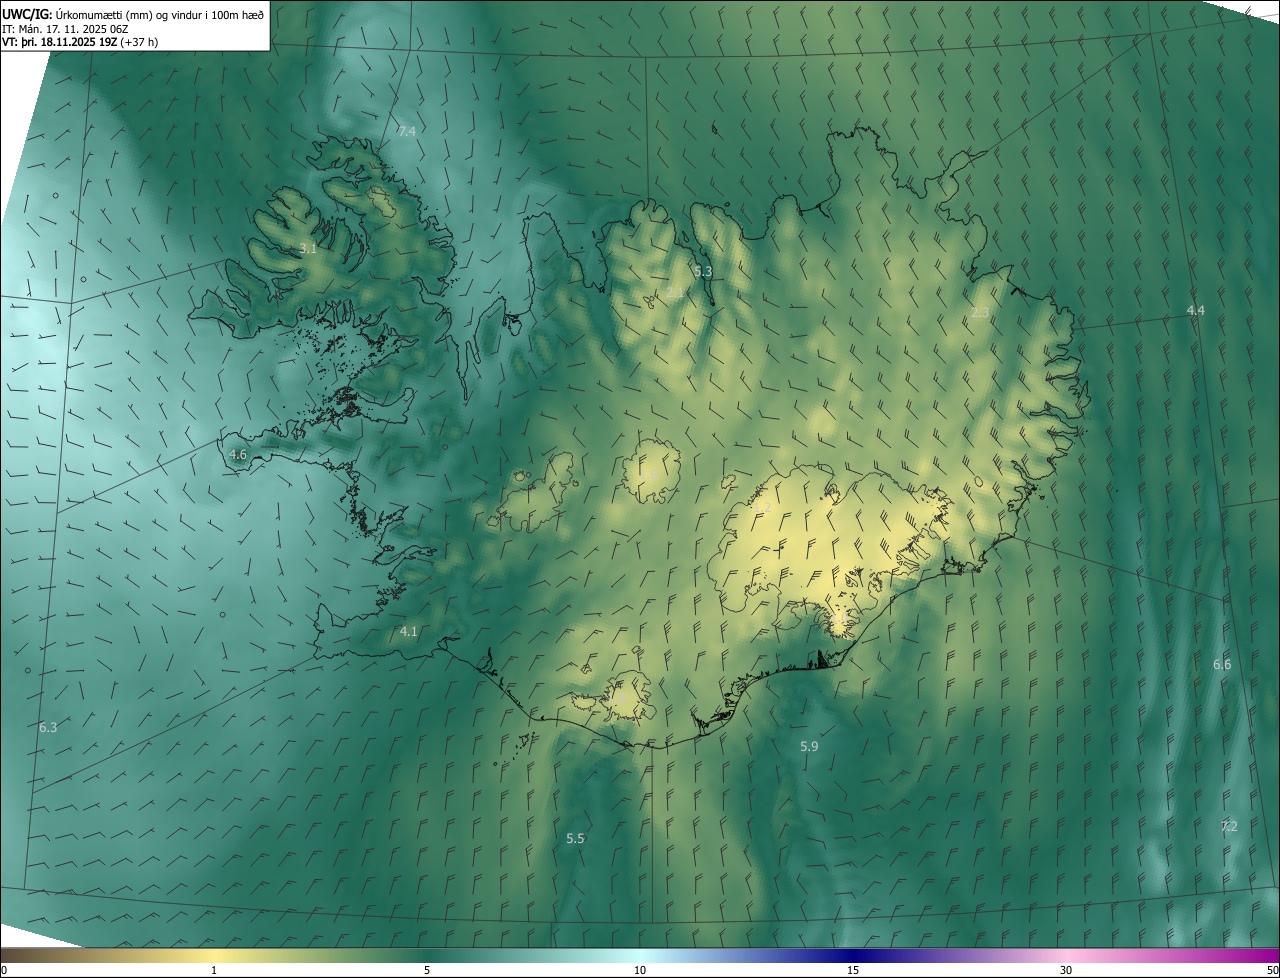Click the 4.4 value label over the sea
The height and width of the screenshot is (978, 1280).
coord(1195,311)
